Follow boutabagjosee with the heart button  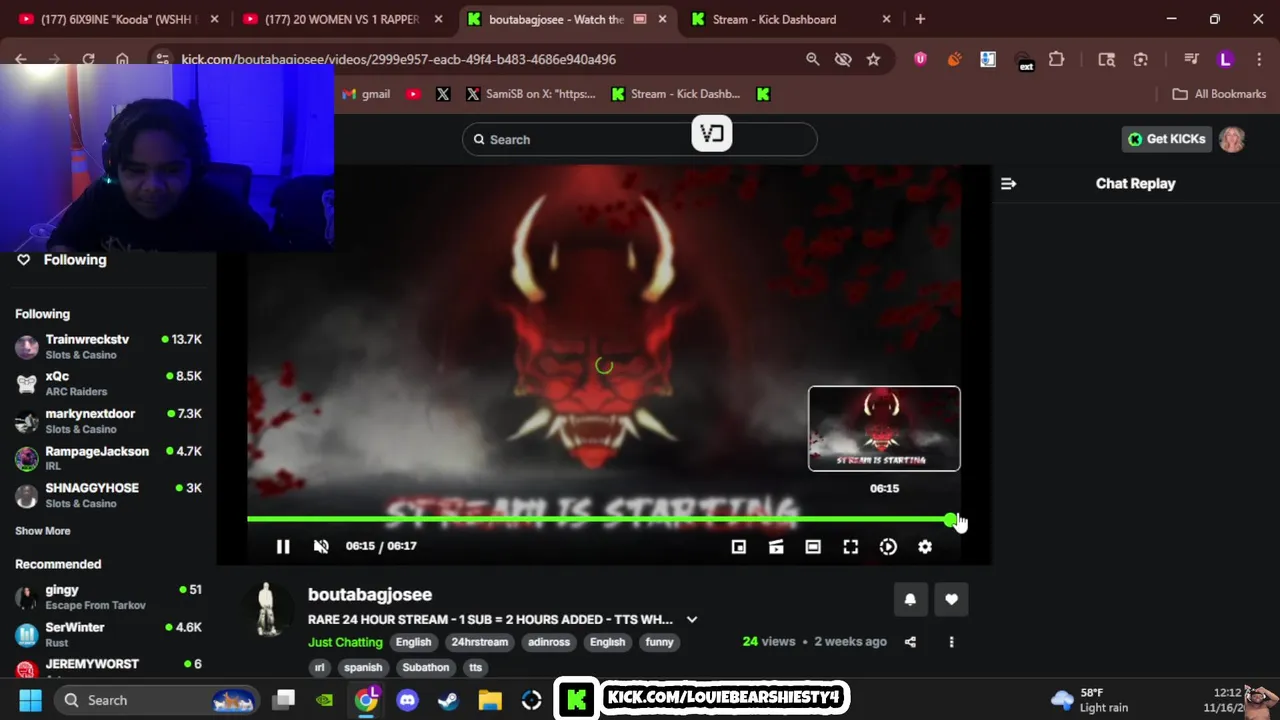coord(951,599)
